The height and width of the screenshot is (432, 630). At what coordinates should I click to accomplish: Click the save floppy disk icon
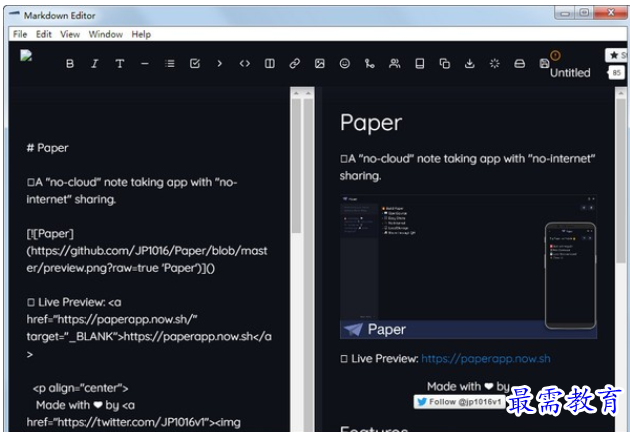(x=544, y=63)
